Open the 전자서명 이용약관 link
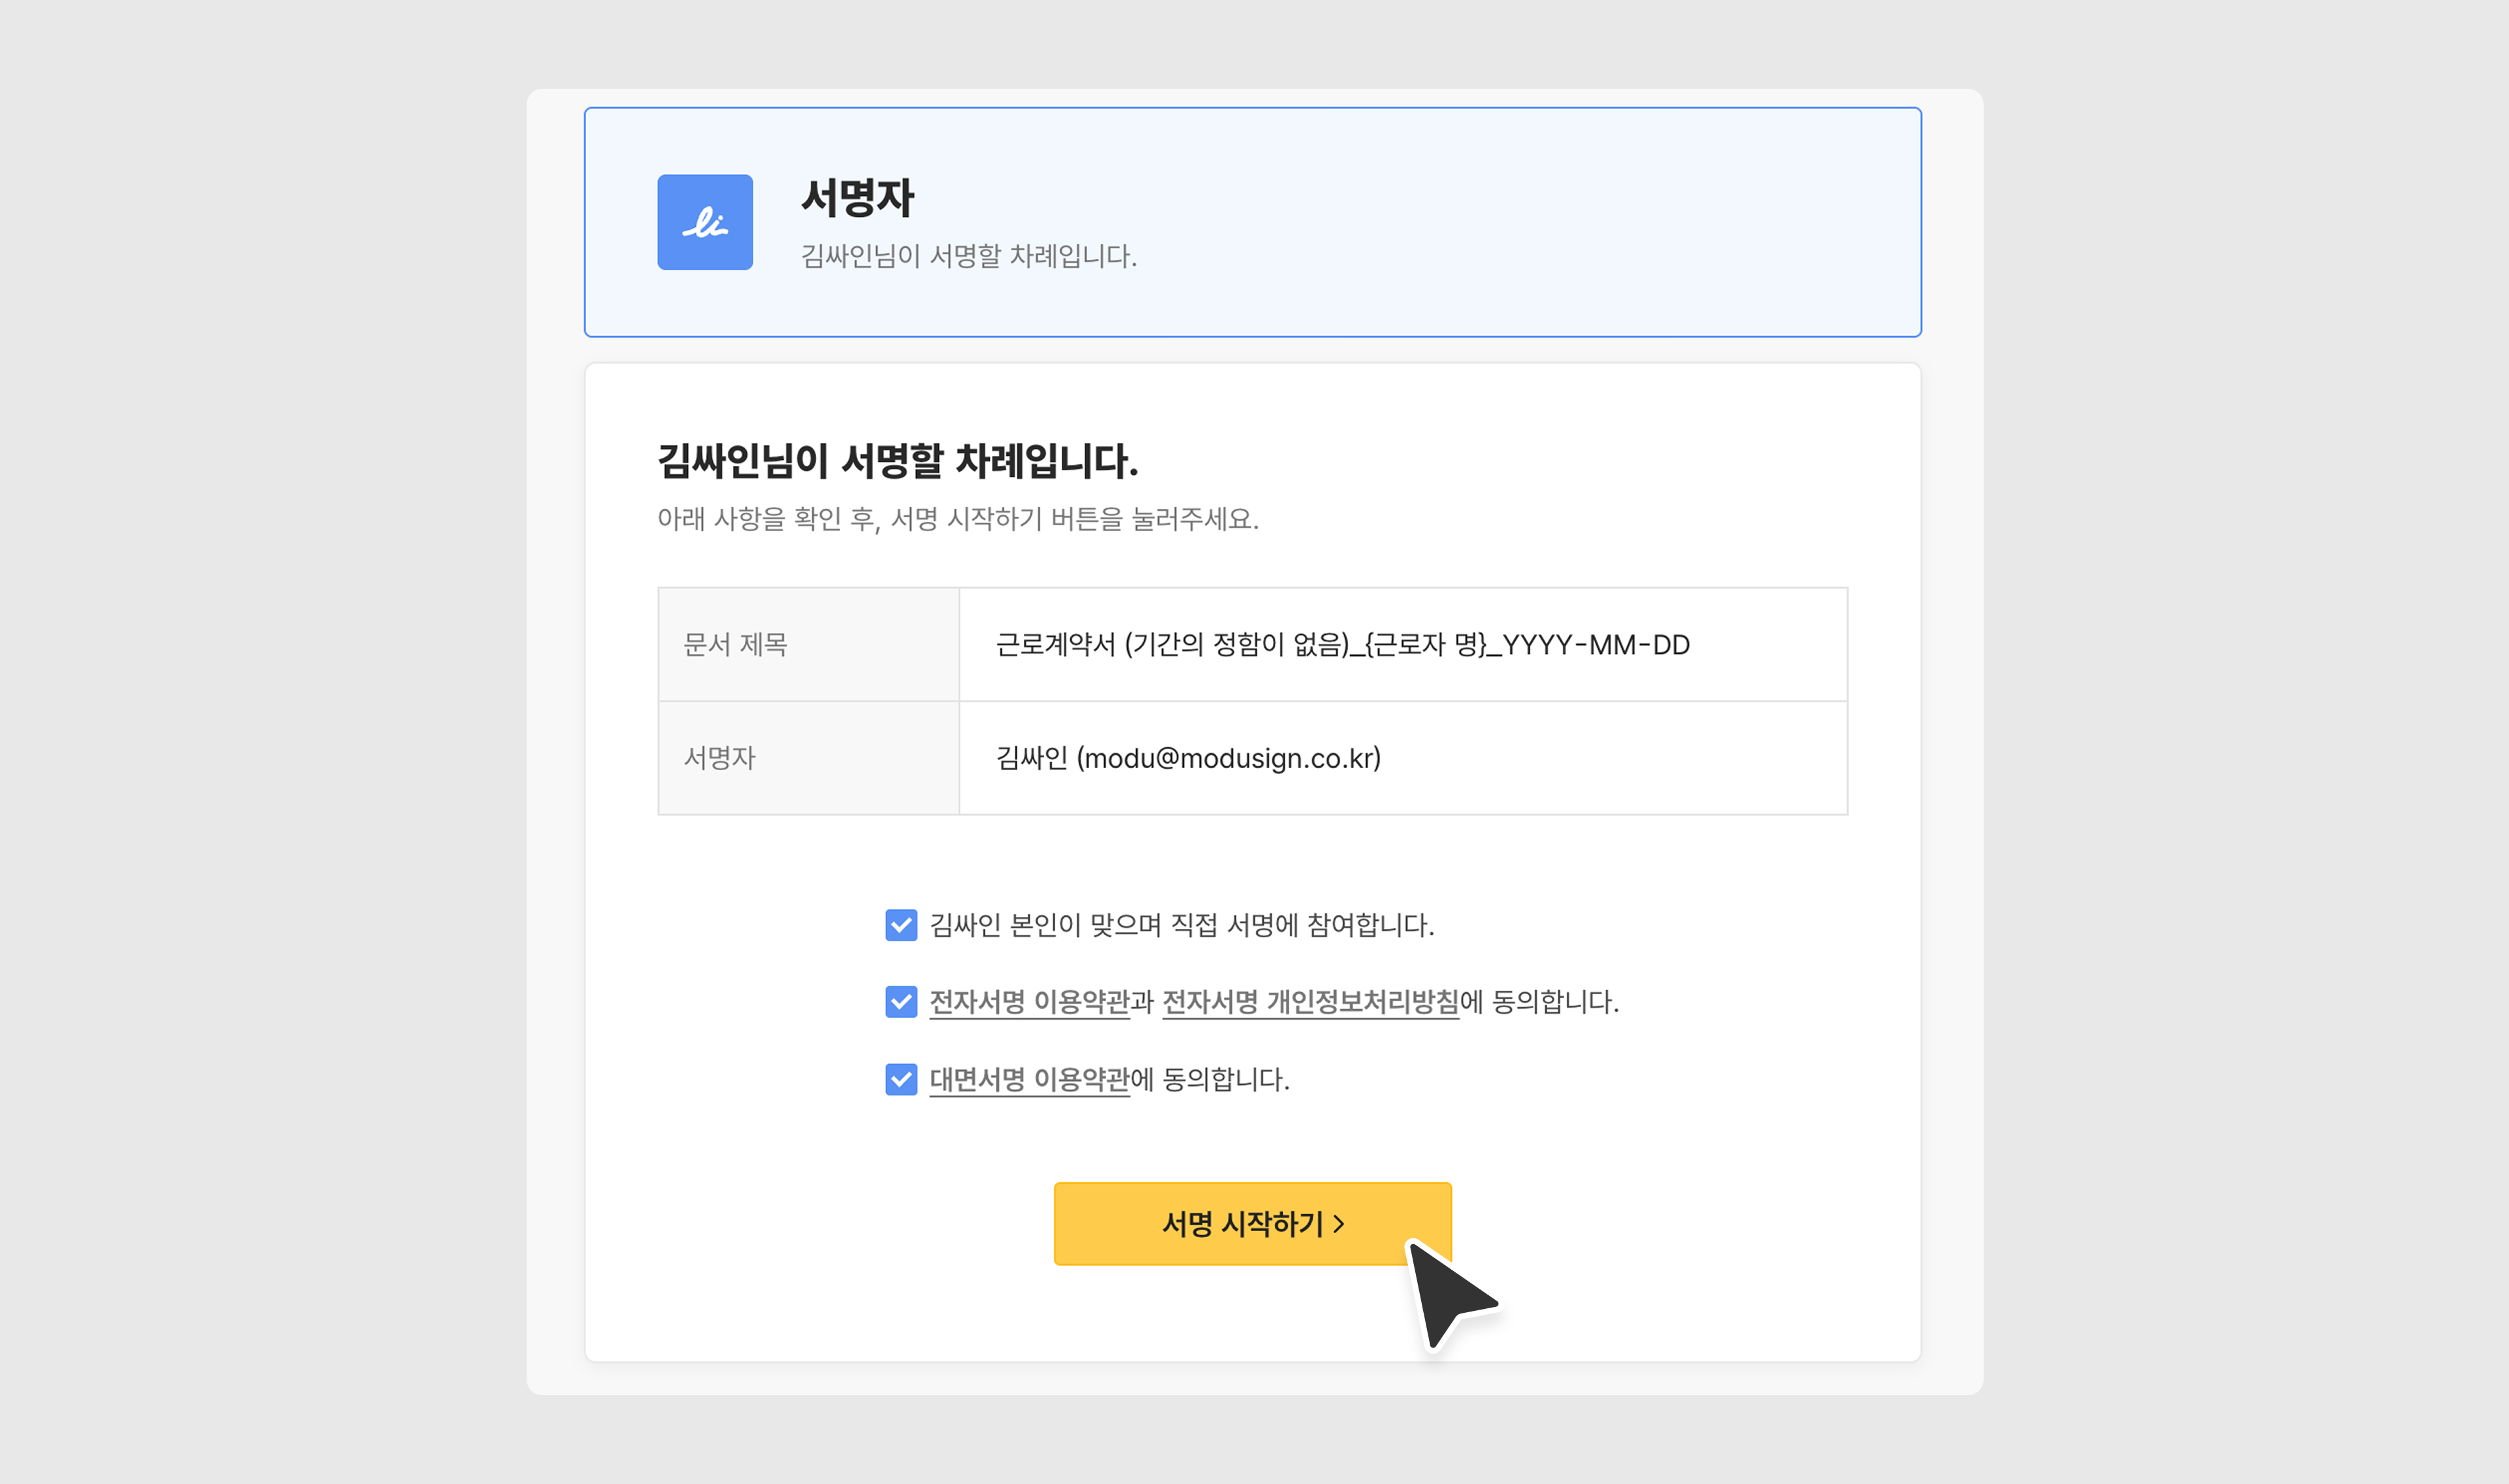The image size is (2509, 1484). [1028, 1001]
